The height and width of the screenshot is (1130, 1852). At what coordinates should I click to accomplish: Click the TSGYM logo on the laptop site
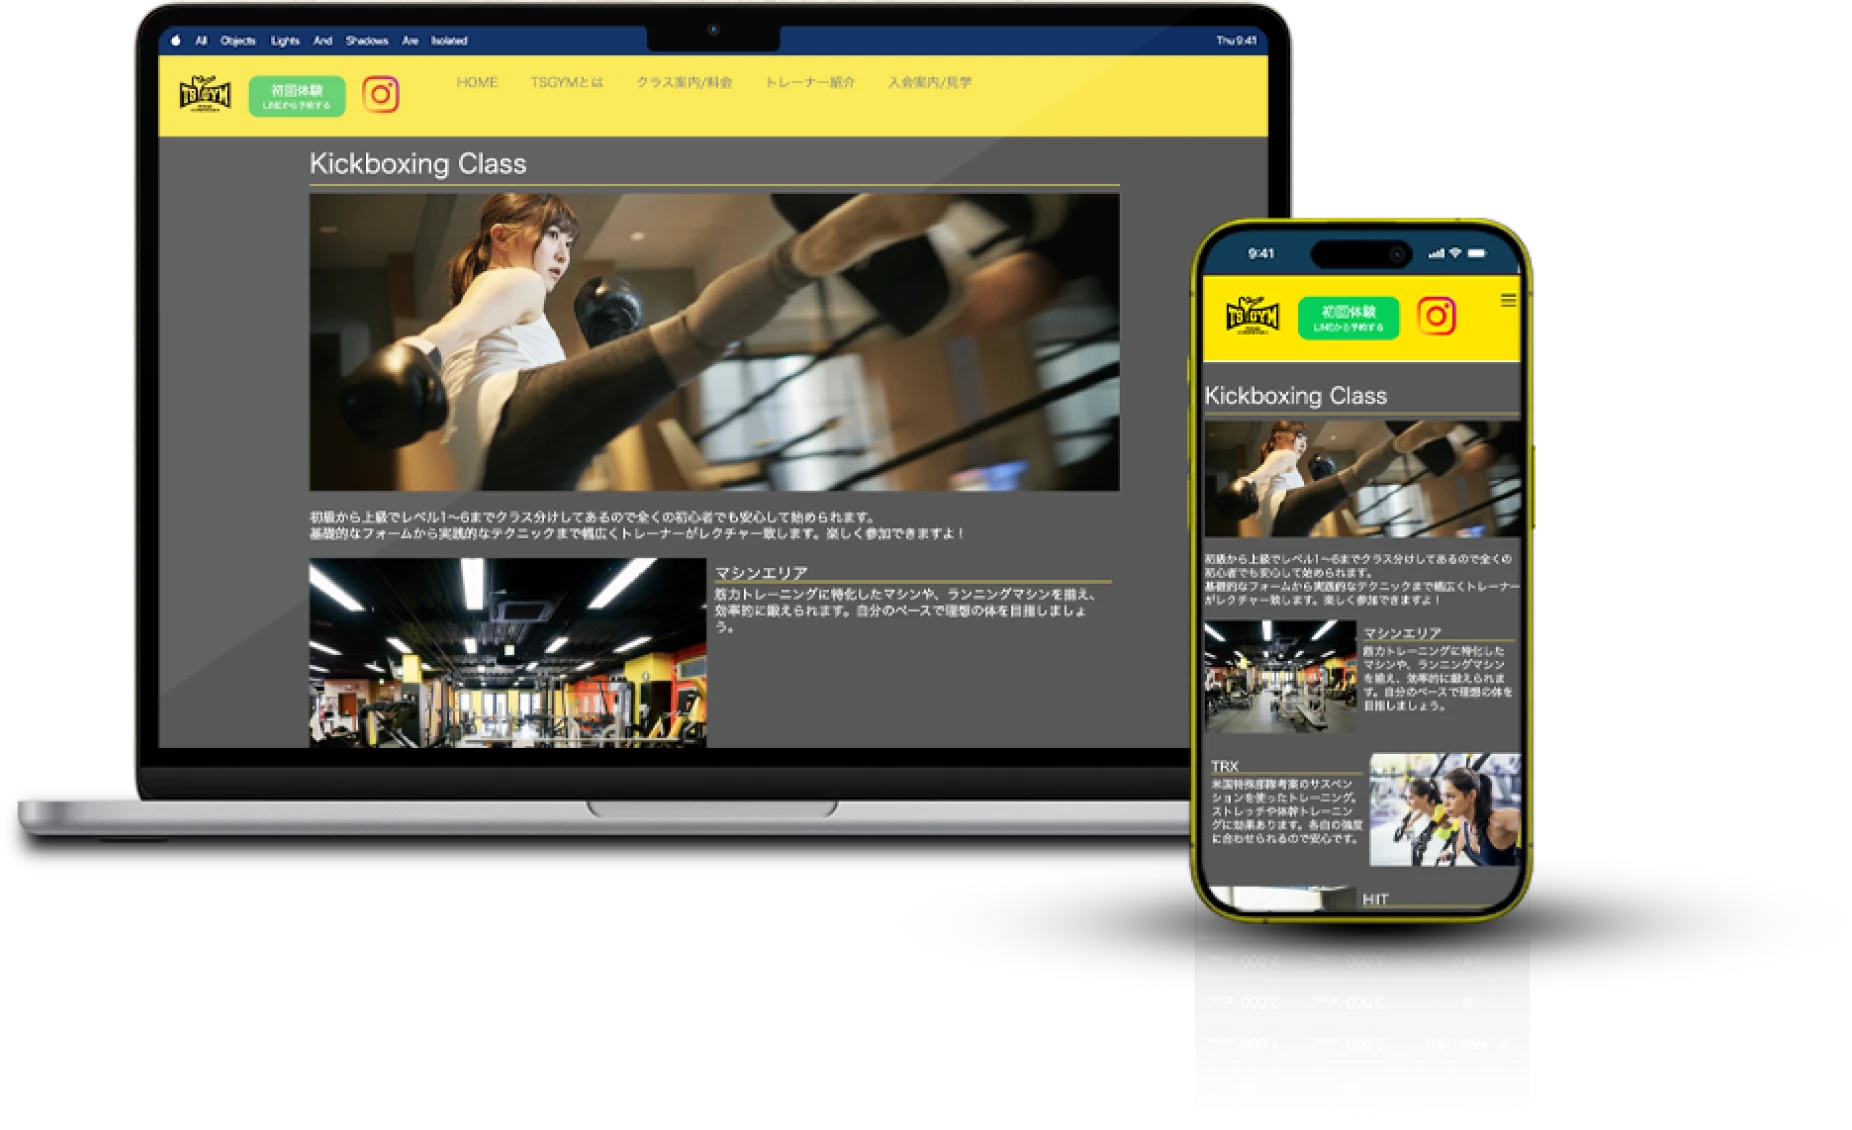[205, 95]
